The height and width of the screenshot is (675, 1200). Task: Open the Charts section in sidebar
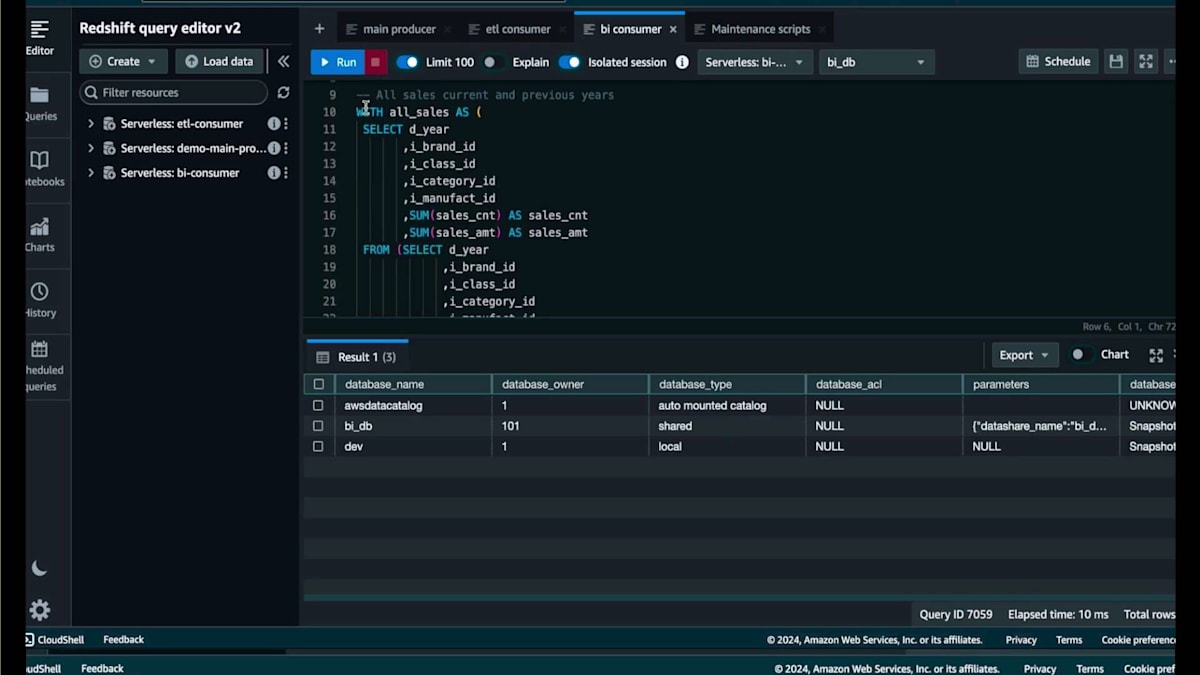40,235
